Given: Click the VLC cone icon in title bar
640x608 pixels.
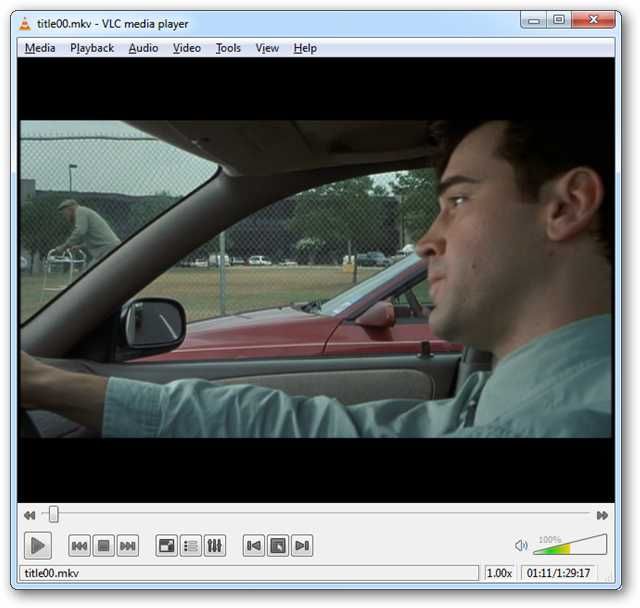Looking at the screenshot, I should point(25,24).
